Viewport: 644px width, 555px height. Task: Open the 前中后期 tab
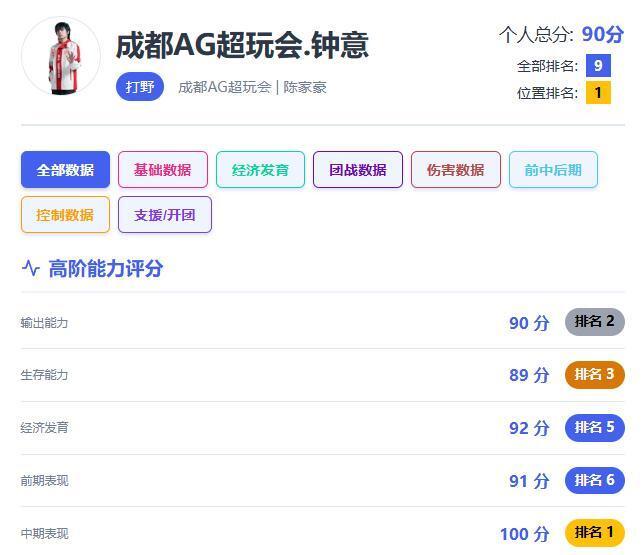click(x=552, y=170)
